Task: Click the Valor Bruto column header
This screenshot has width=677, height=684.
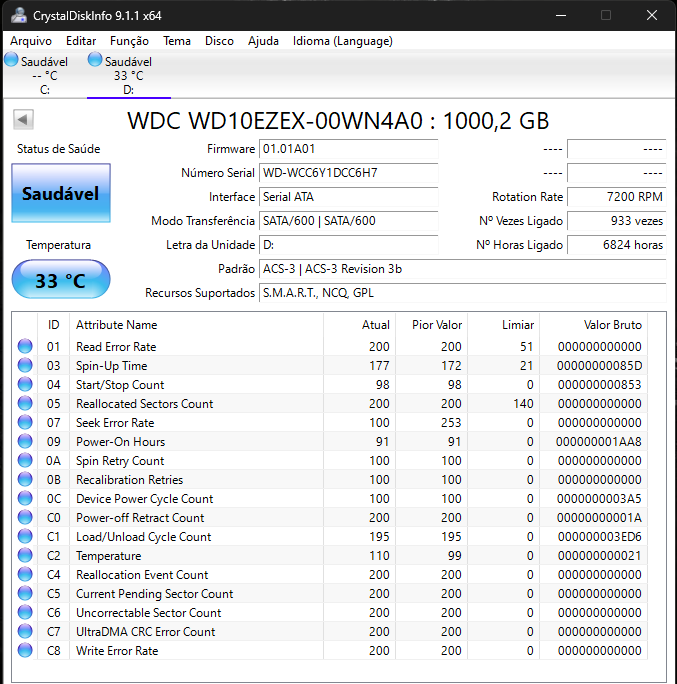Action: (593, 325)
